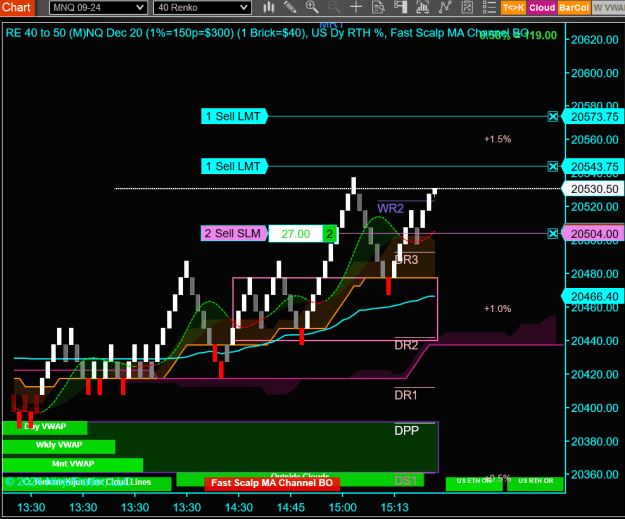The image size is (625, 519).
Task: Open the 40 Renko interval dropdown
Action: click(x=202, y=8)
